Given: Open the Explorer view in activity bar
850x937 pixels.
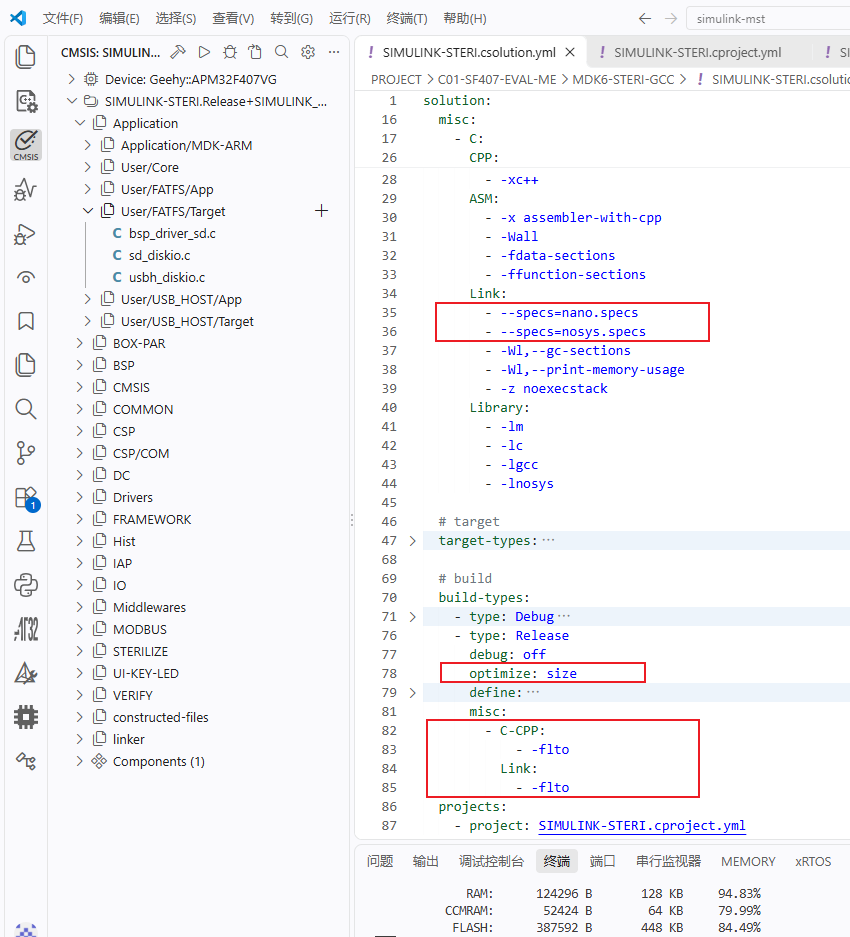Looking at the screenshot, I should tap(25, 57).
